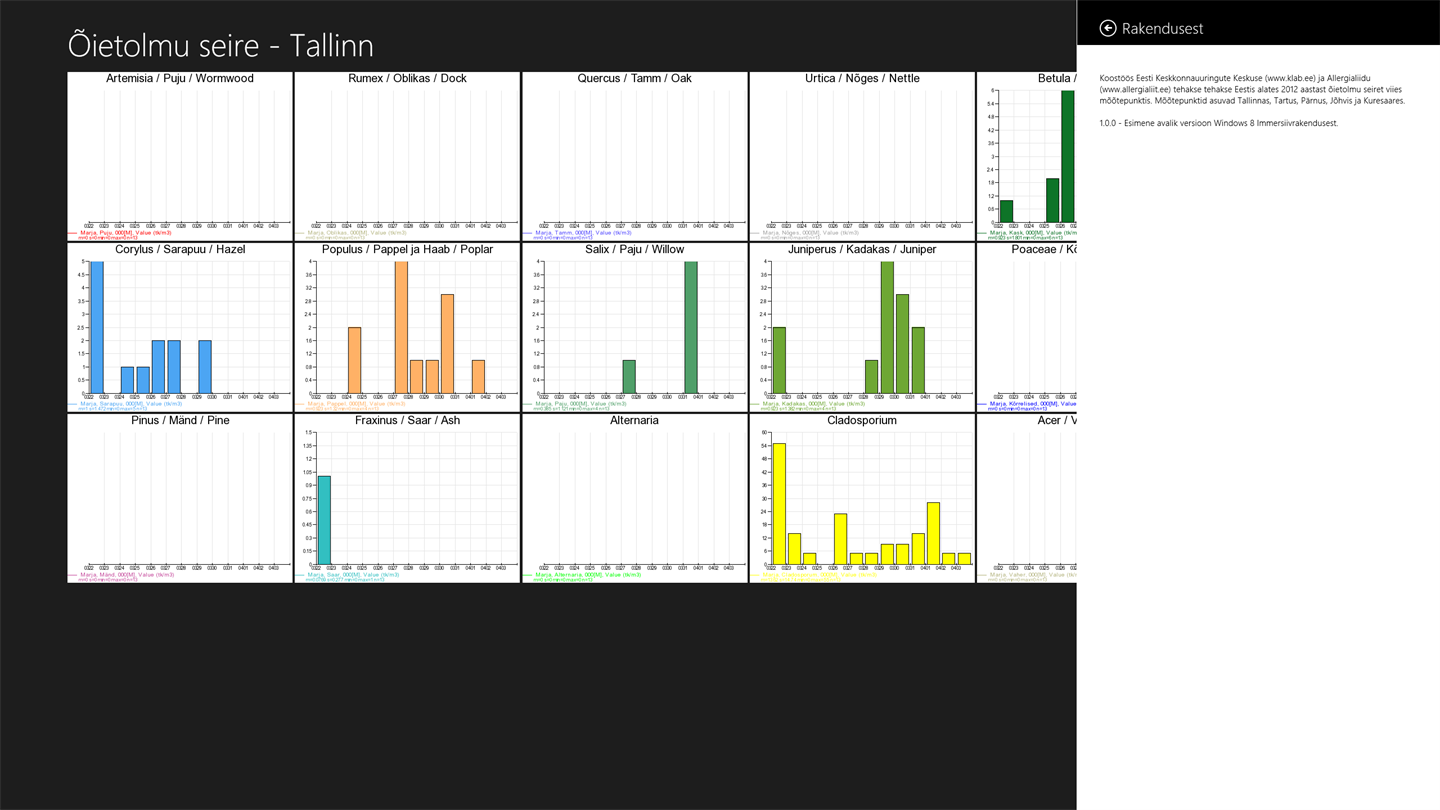Image resolution: width=1440 pixels, height=810 pixels.
Task: Click the back arrow beside Rakendusest
Action: (x=1107, y=28)
